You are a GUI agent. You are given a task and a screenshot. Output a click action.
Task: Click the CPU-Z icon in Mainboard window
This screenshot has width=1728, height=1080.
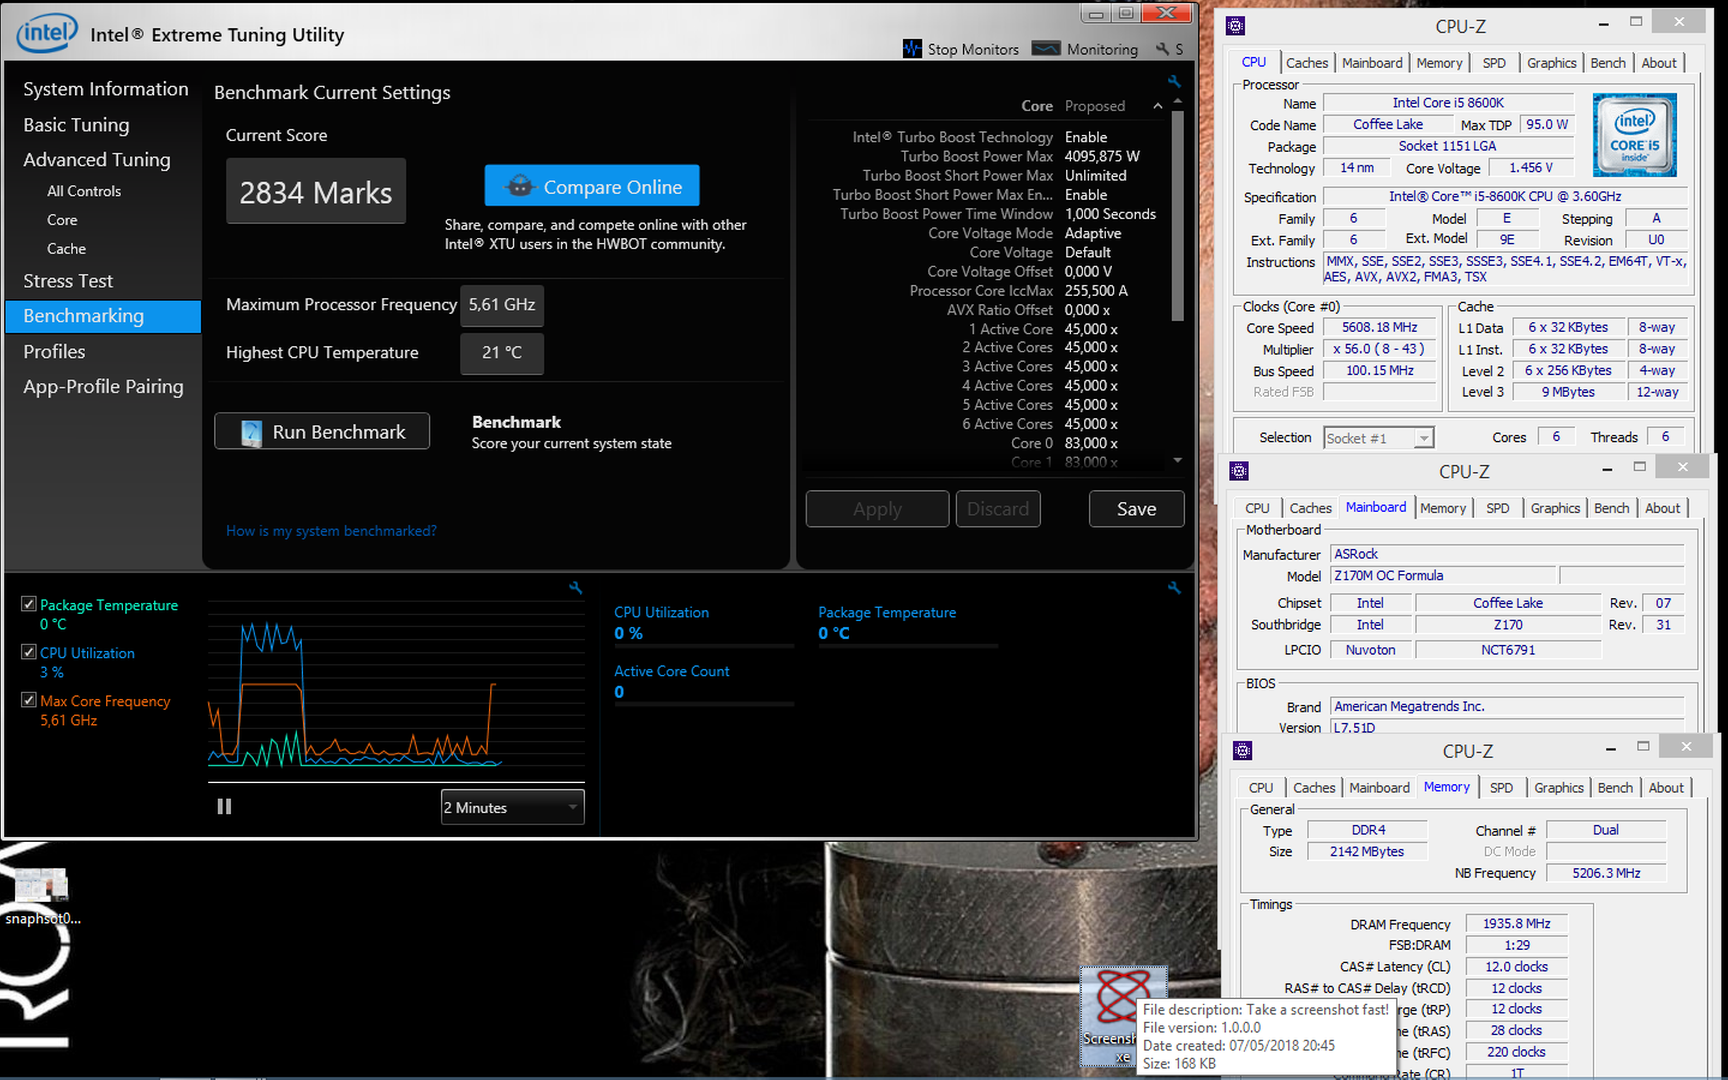click(x=1239, y=471)
